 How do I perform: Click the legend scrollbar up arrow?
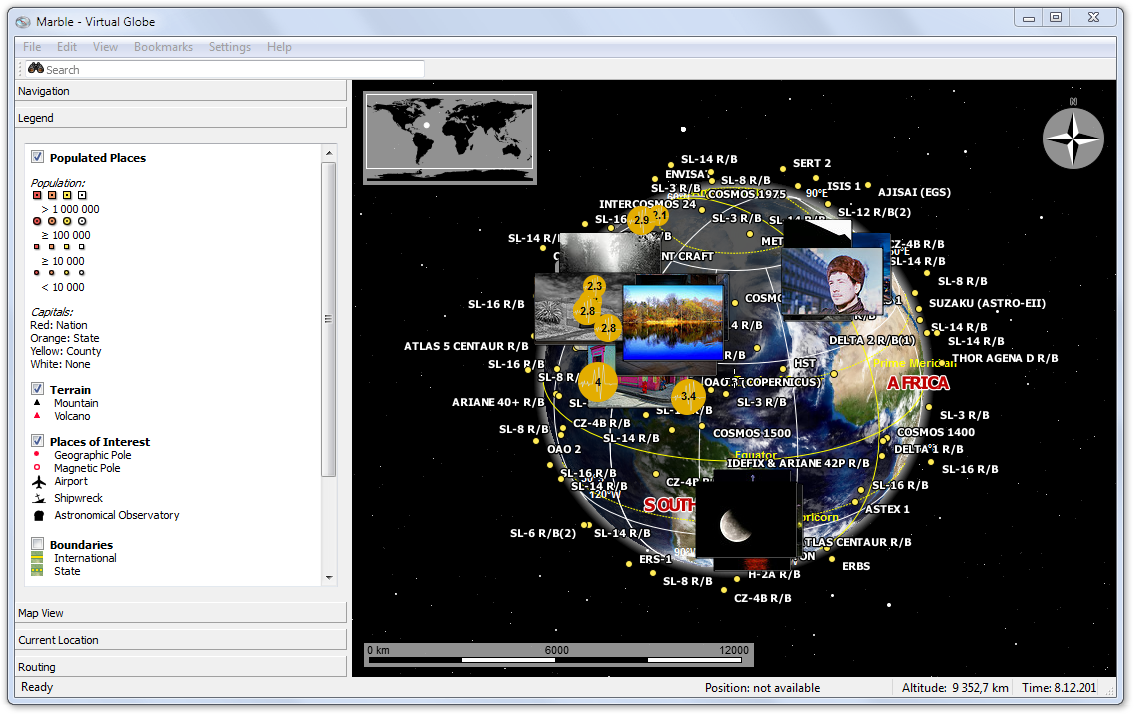(329, 153)
